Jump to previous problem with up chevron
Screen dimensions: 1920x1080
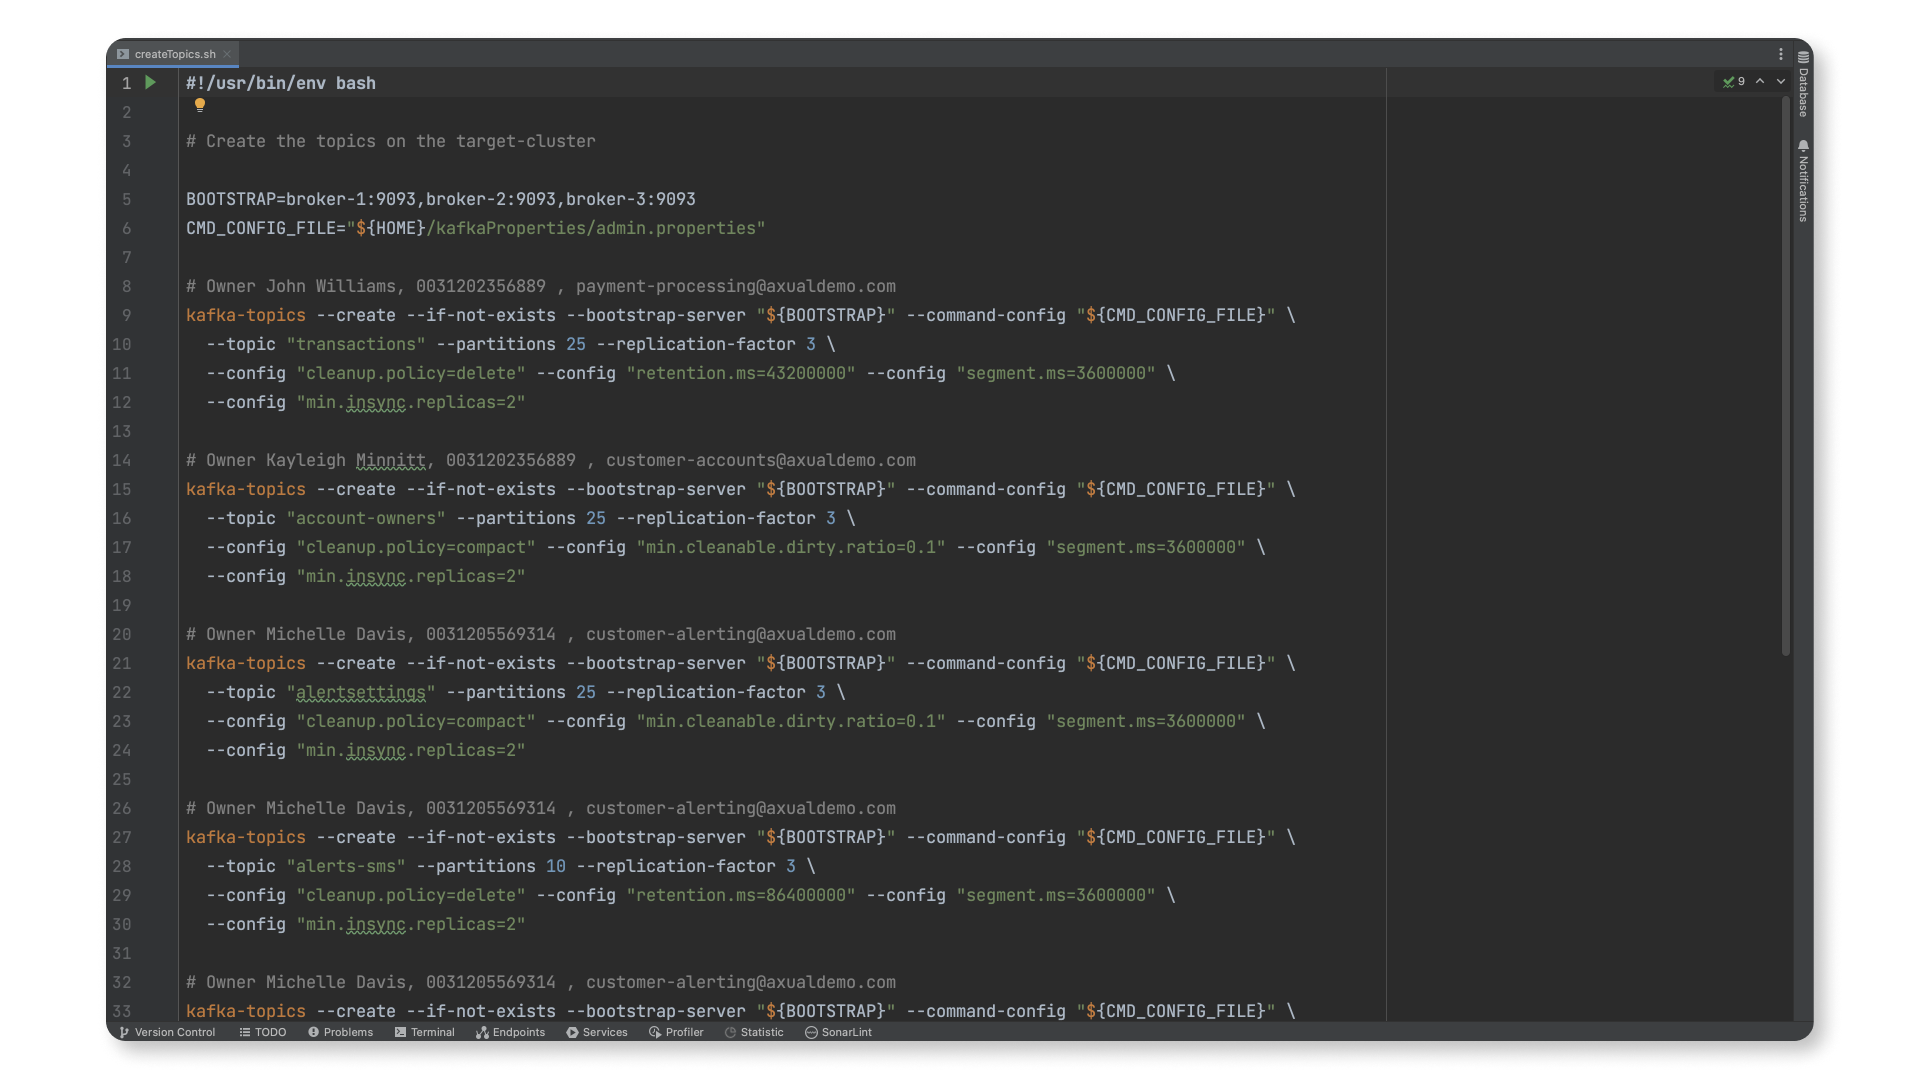coord(1761,82)
